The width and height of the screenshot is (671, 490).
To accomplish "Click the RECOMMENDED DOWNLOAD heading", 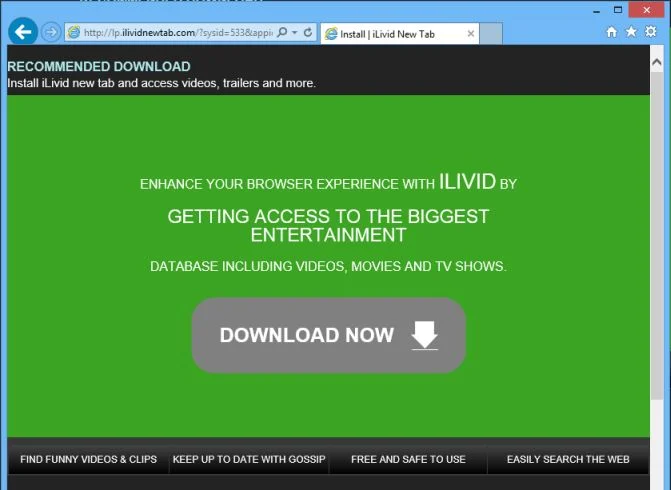I will click(x=99, y=67).
